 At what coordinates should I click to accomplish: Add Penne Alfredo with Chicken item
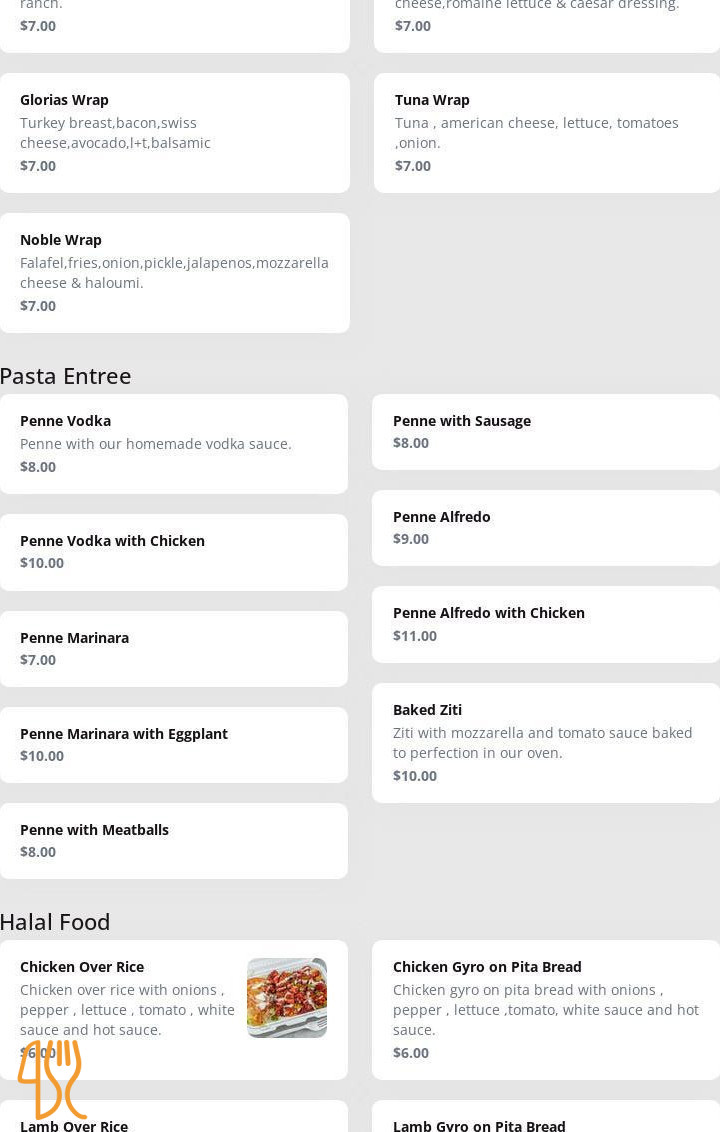(x=546, y=624)
